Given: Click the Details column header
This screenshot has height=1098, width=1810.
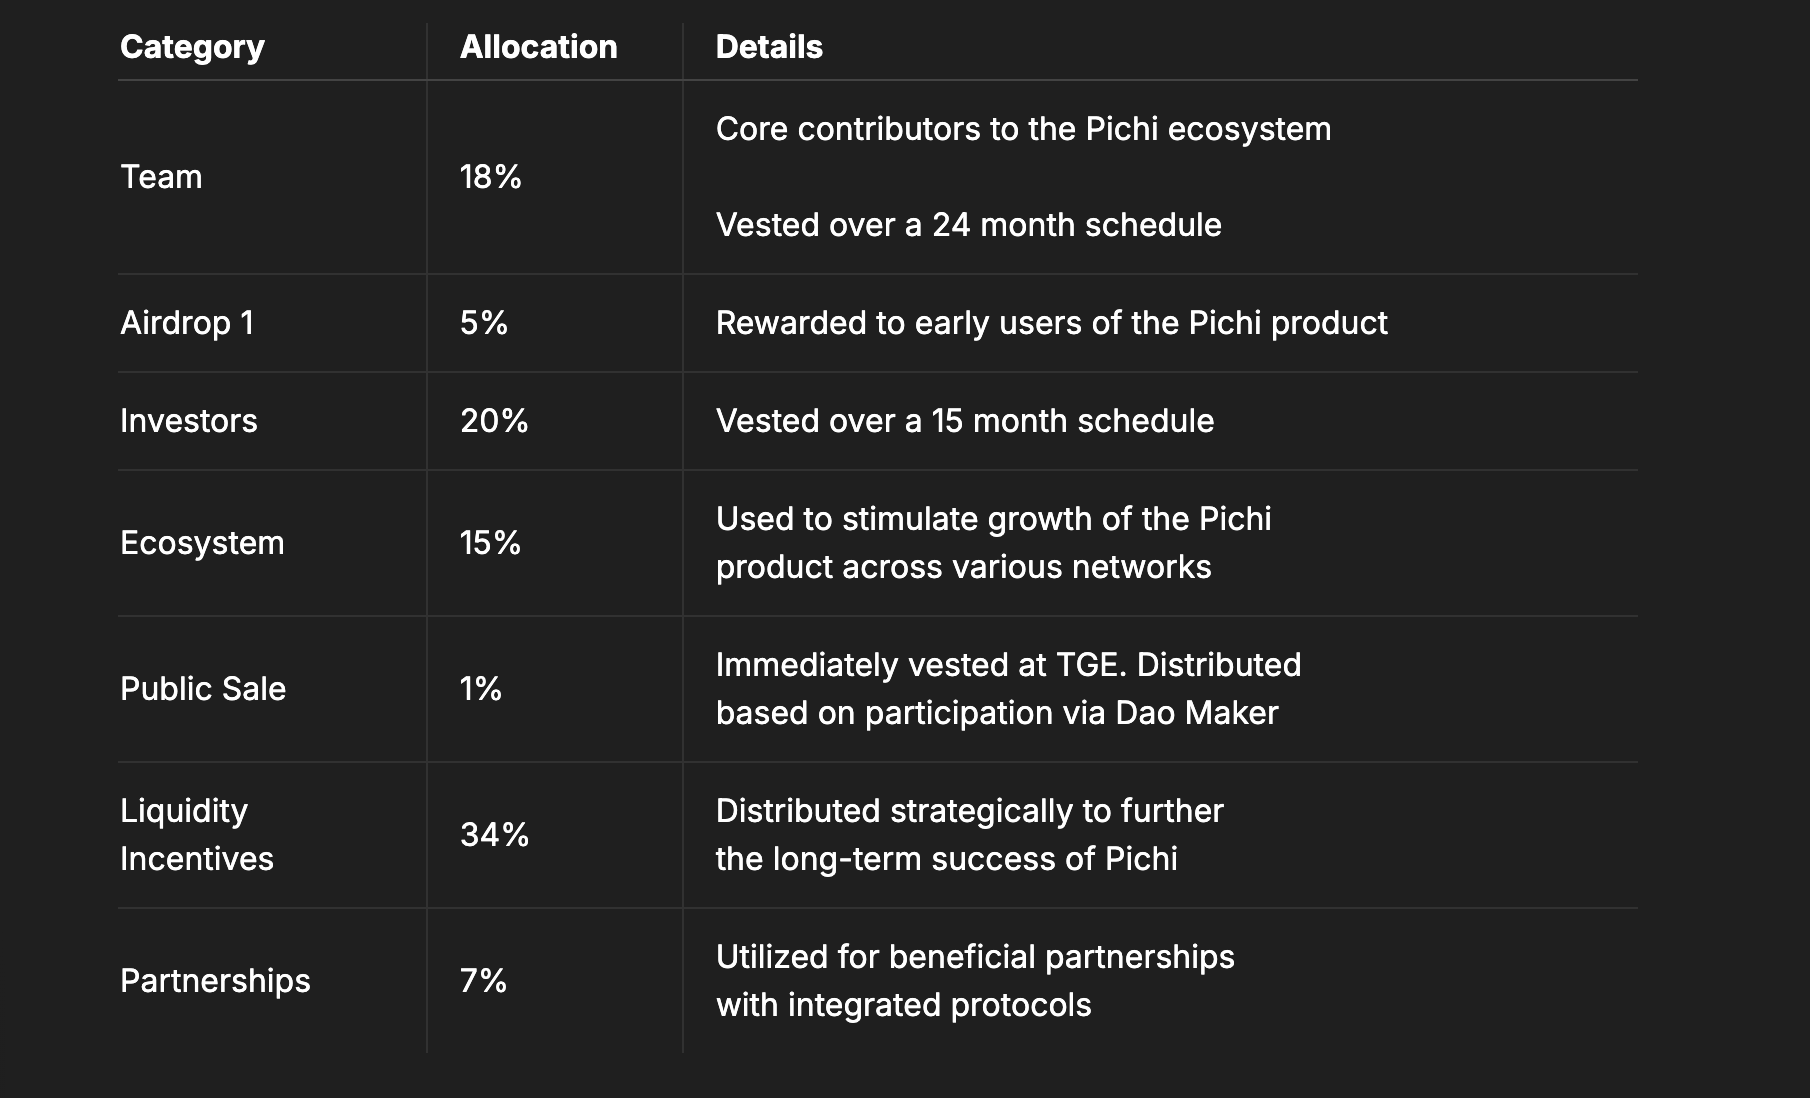Looking at the screenshot, I should 769,47.
